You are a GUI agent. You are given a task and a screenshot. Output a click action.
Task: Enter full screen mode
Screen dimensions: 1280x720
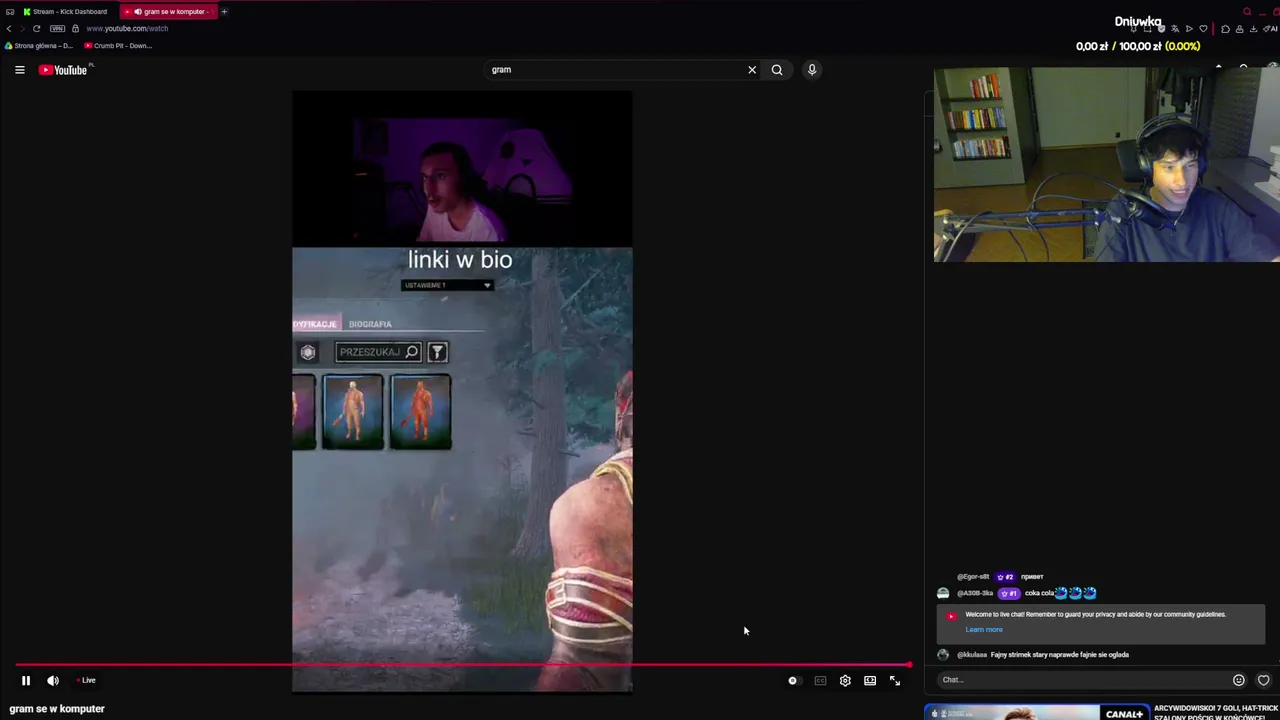click(895, 681)
